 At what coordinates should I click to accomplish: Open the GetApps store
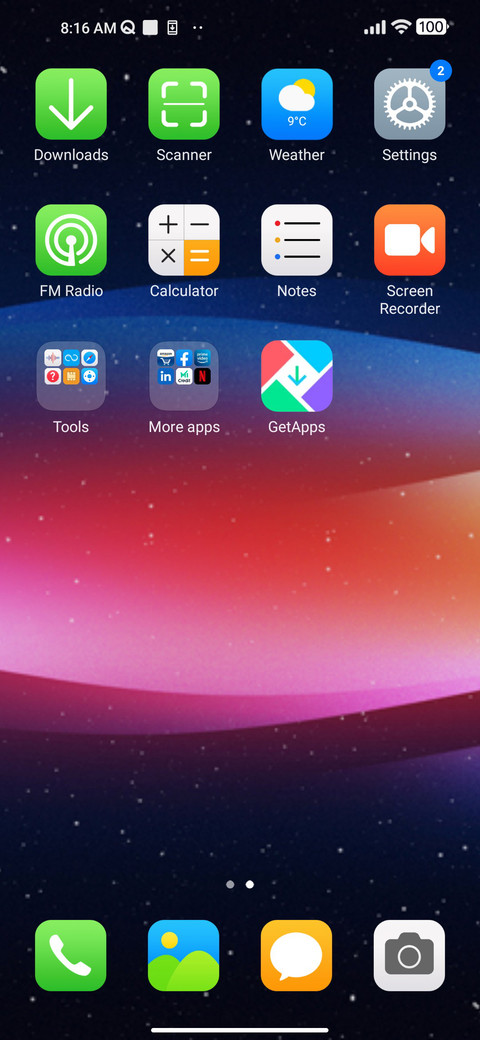[x=296, y=376]
